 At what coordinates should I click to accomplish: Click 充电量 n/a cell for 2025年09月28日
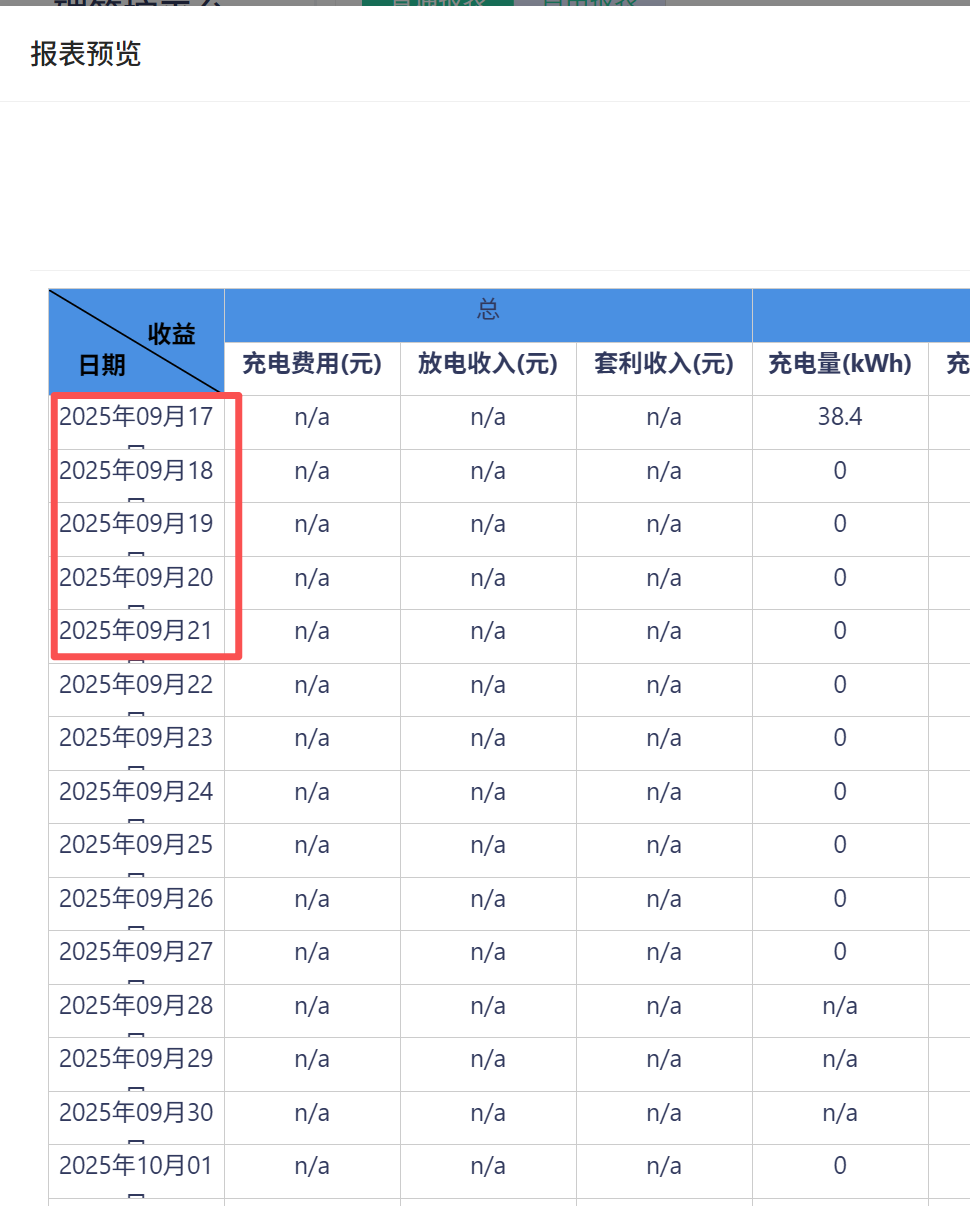coord(840,1006)
